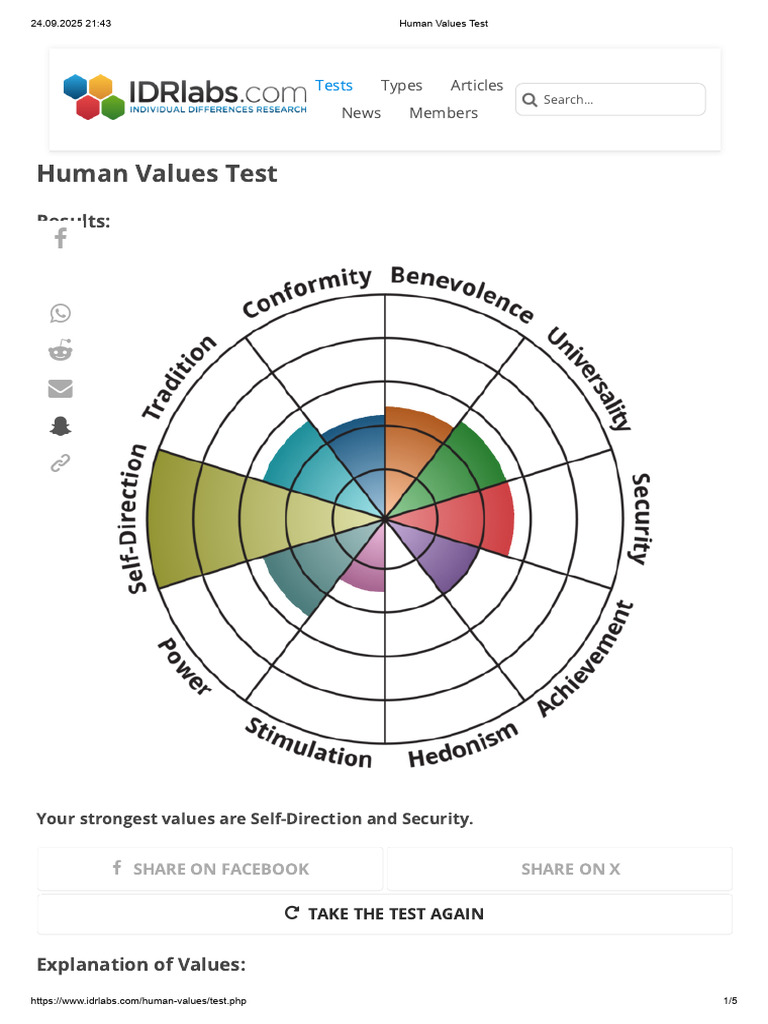This screenshot has width=768, height=1024.
Task: Click the IDRlabs.com logo
Action: (x=185, y=96)
